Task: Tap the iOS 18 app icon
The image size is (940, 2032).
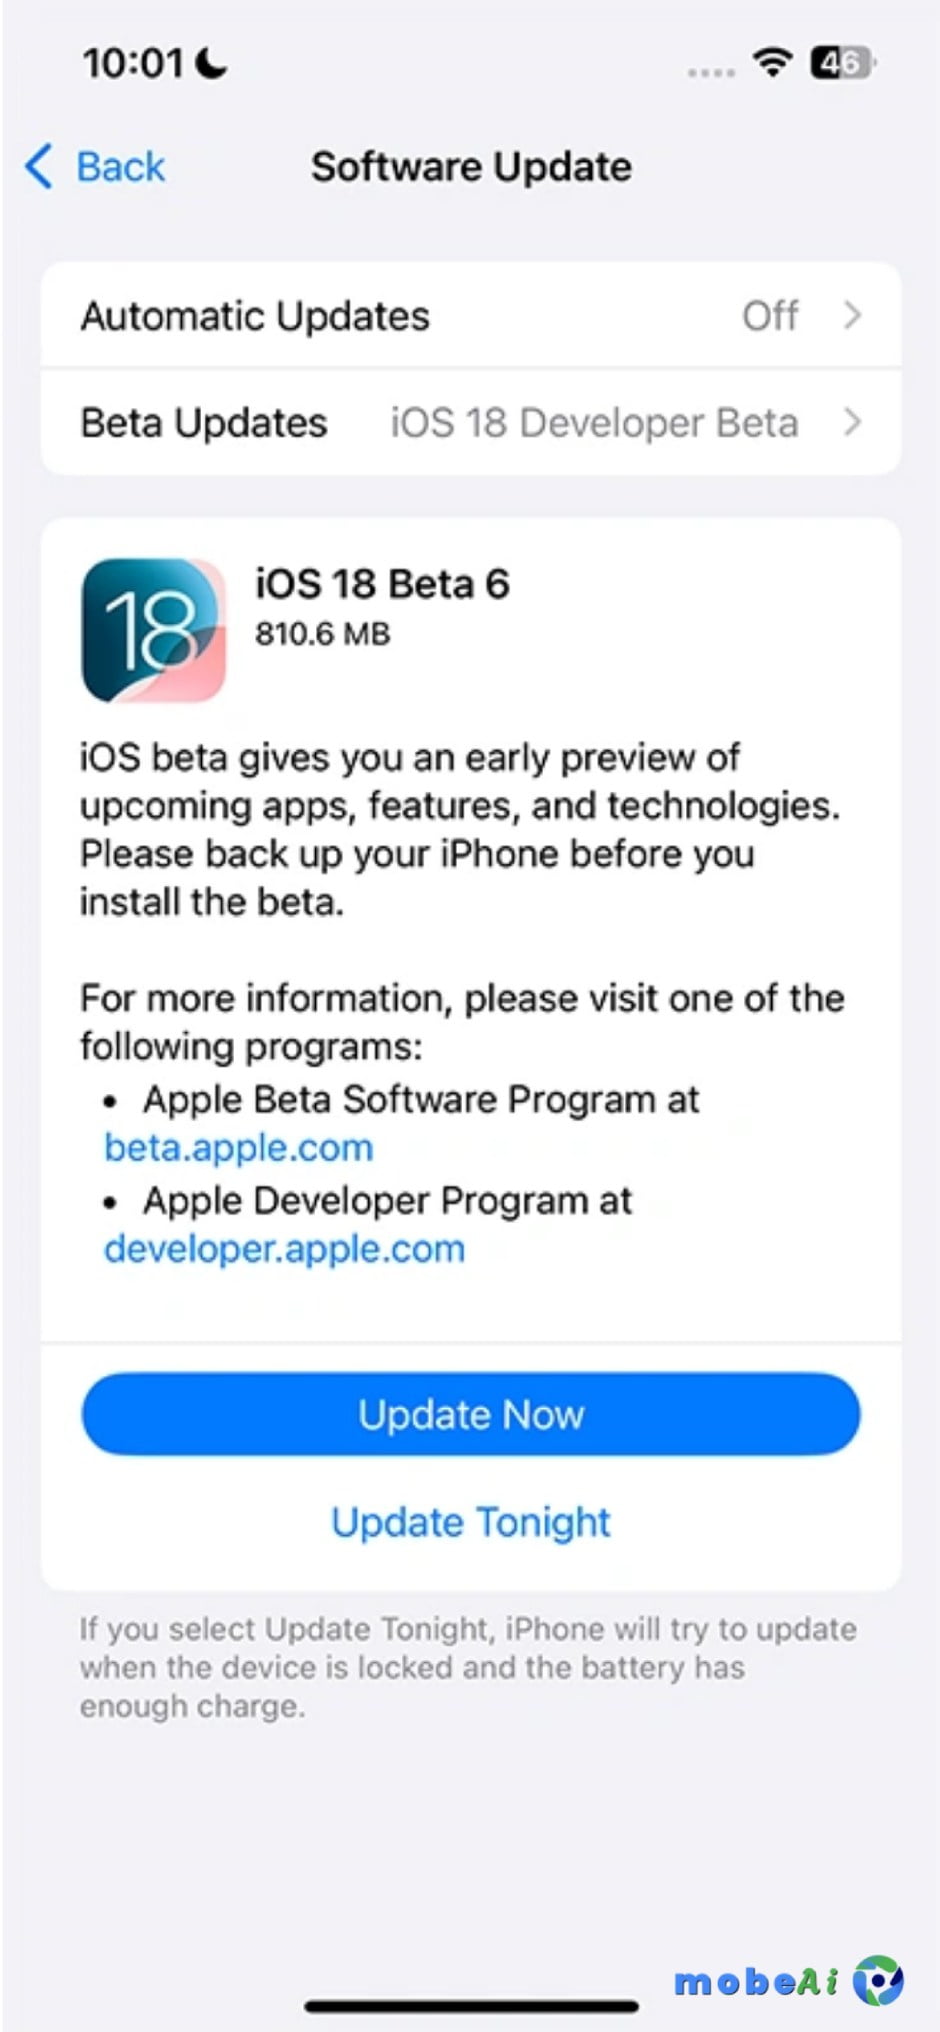Action: coord(154,630)
